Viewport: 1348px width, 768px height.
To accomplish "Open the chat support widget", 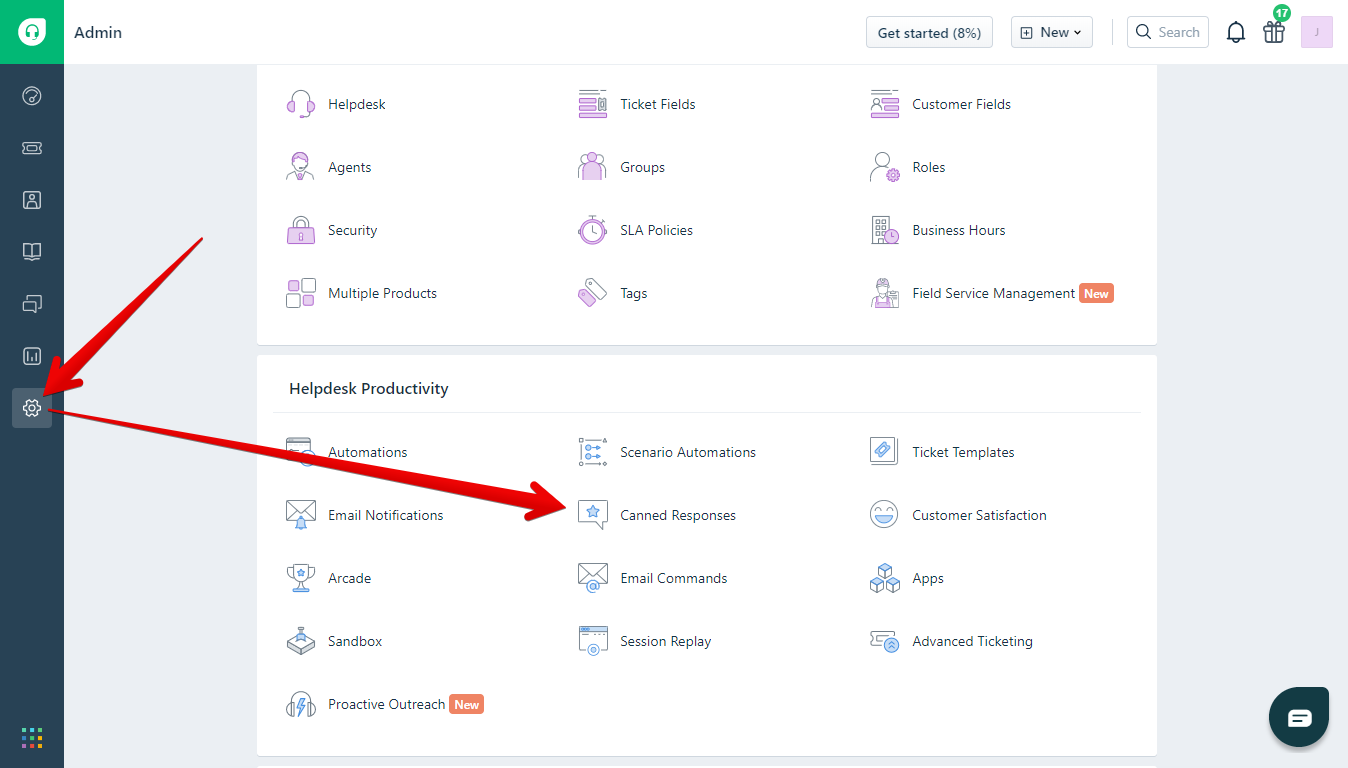I will pos(1299,717).
